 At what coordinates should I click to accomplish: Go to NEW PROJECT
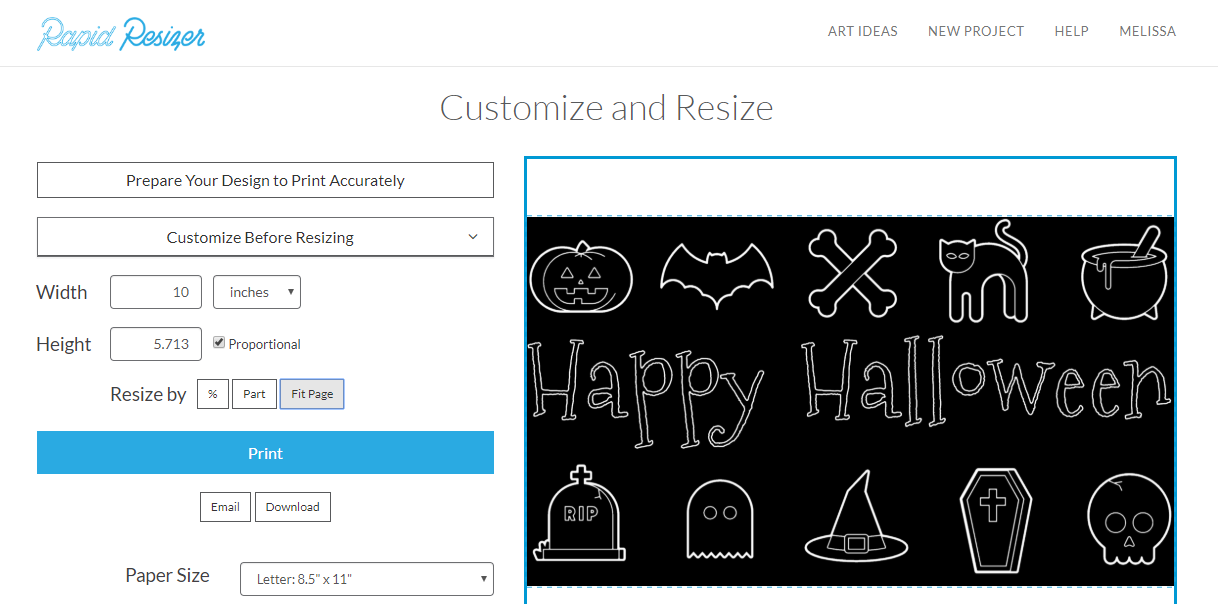pos(975,31)
